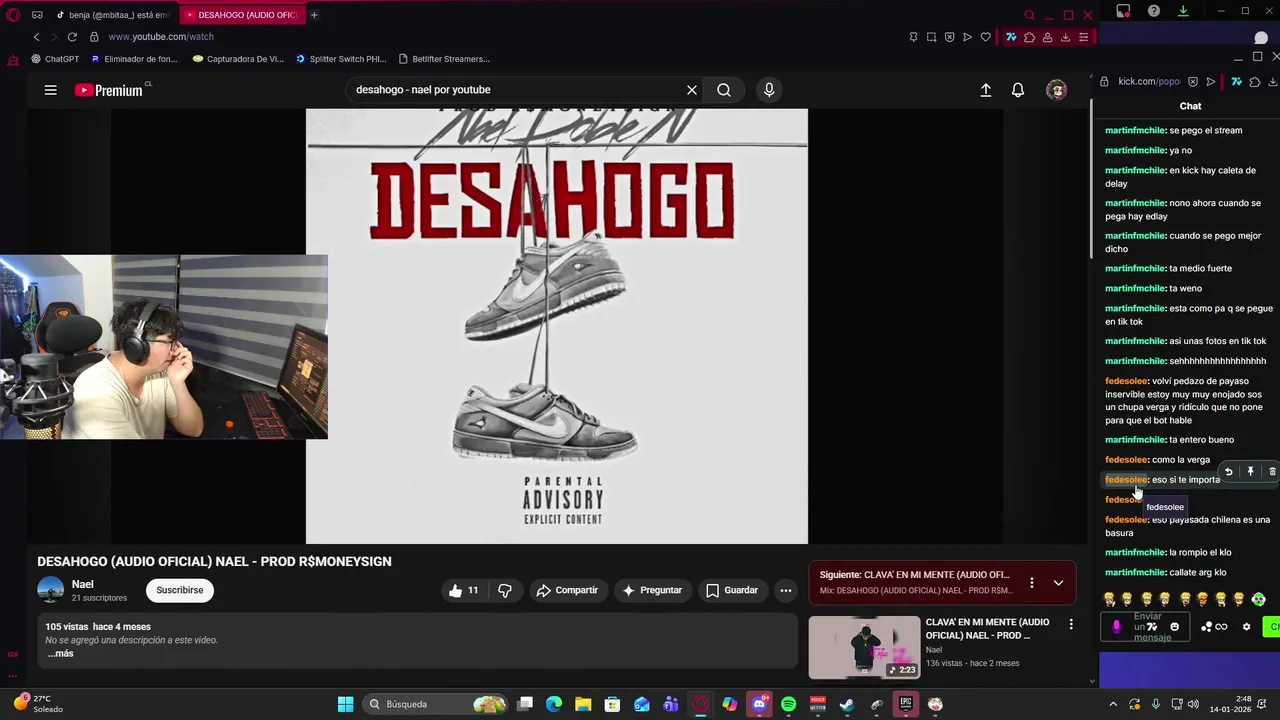
Task: Open the Nael channel name link
Action: 83,584
